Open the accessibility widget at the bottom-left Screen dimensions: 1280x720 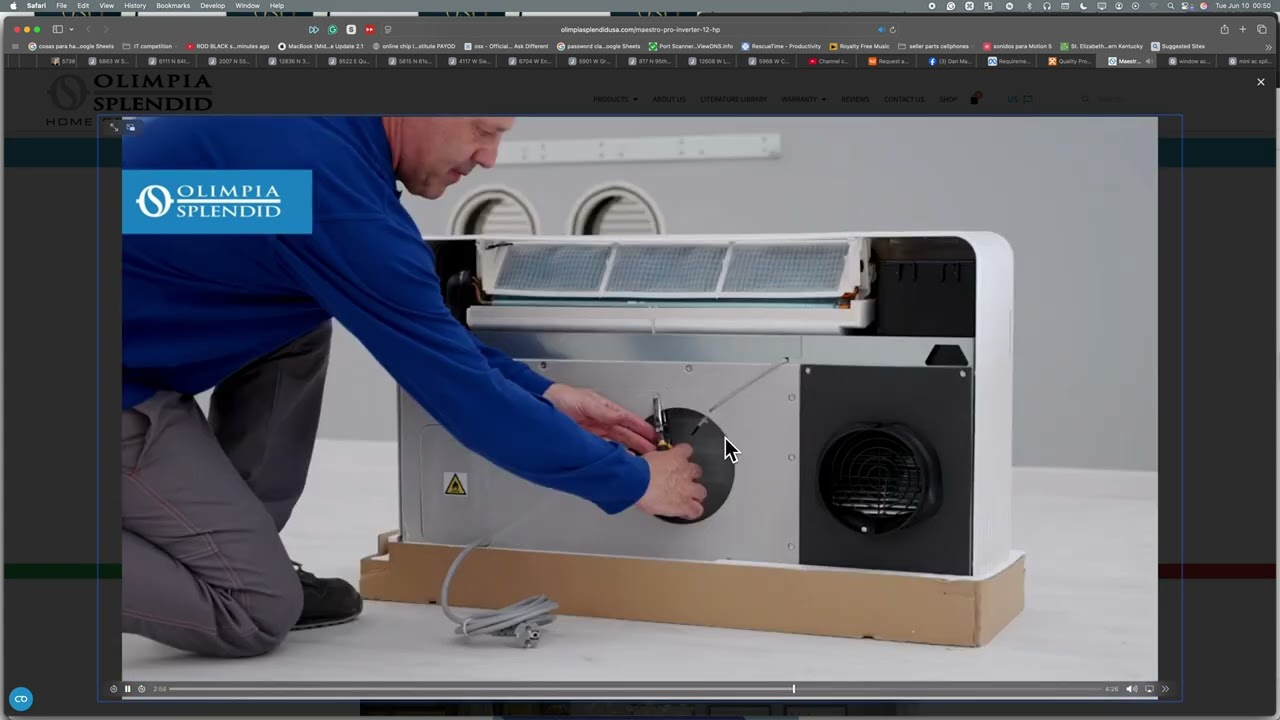(x=21, y=699)
